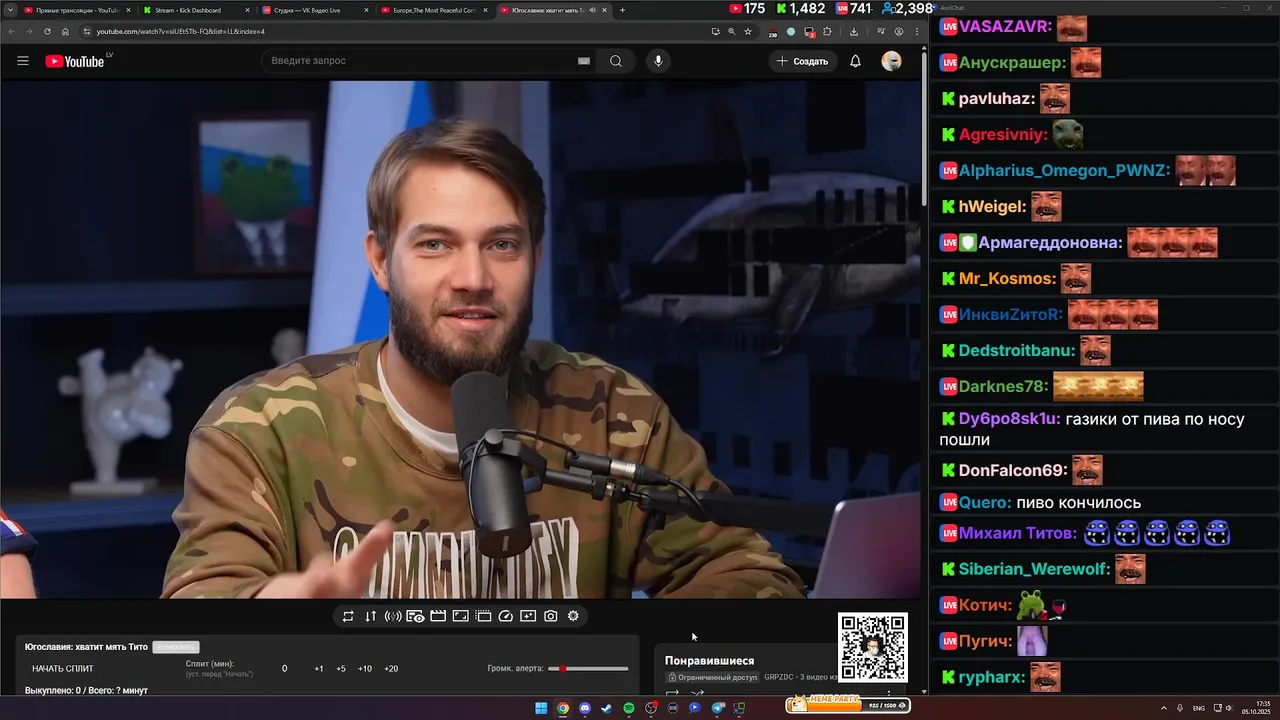This screenshot has width=1280, height=720.
Task: Click the Kick viewer count 1,482
Action: [800, 9]
